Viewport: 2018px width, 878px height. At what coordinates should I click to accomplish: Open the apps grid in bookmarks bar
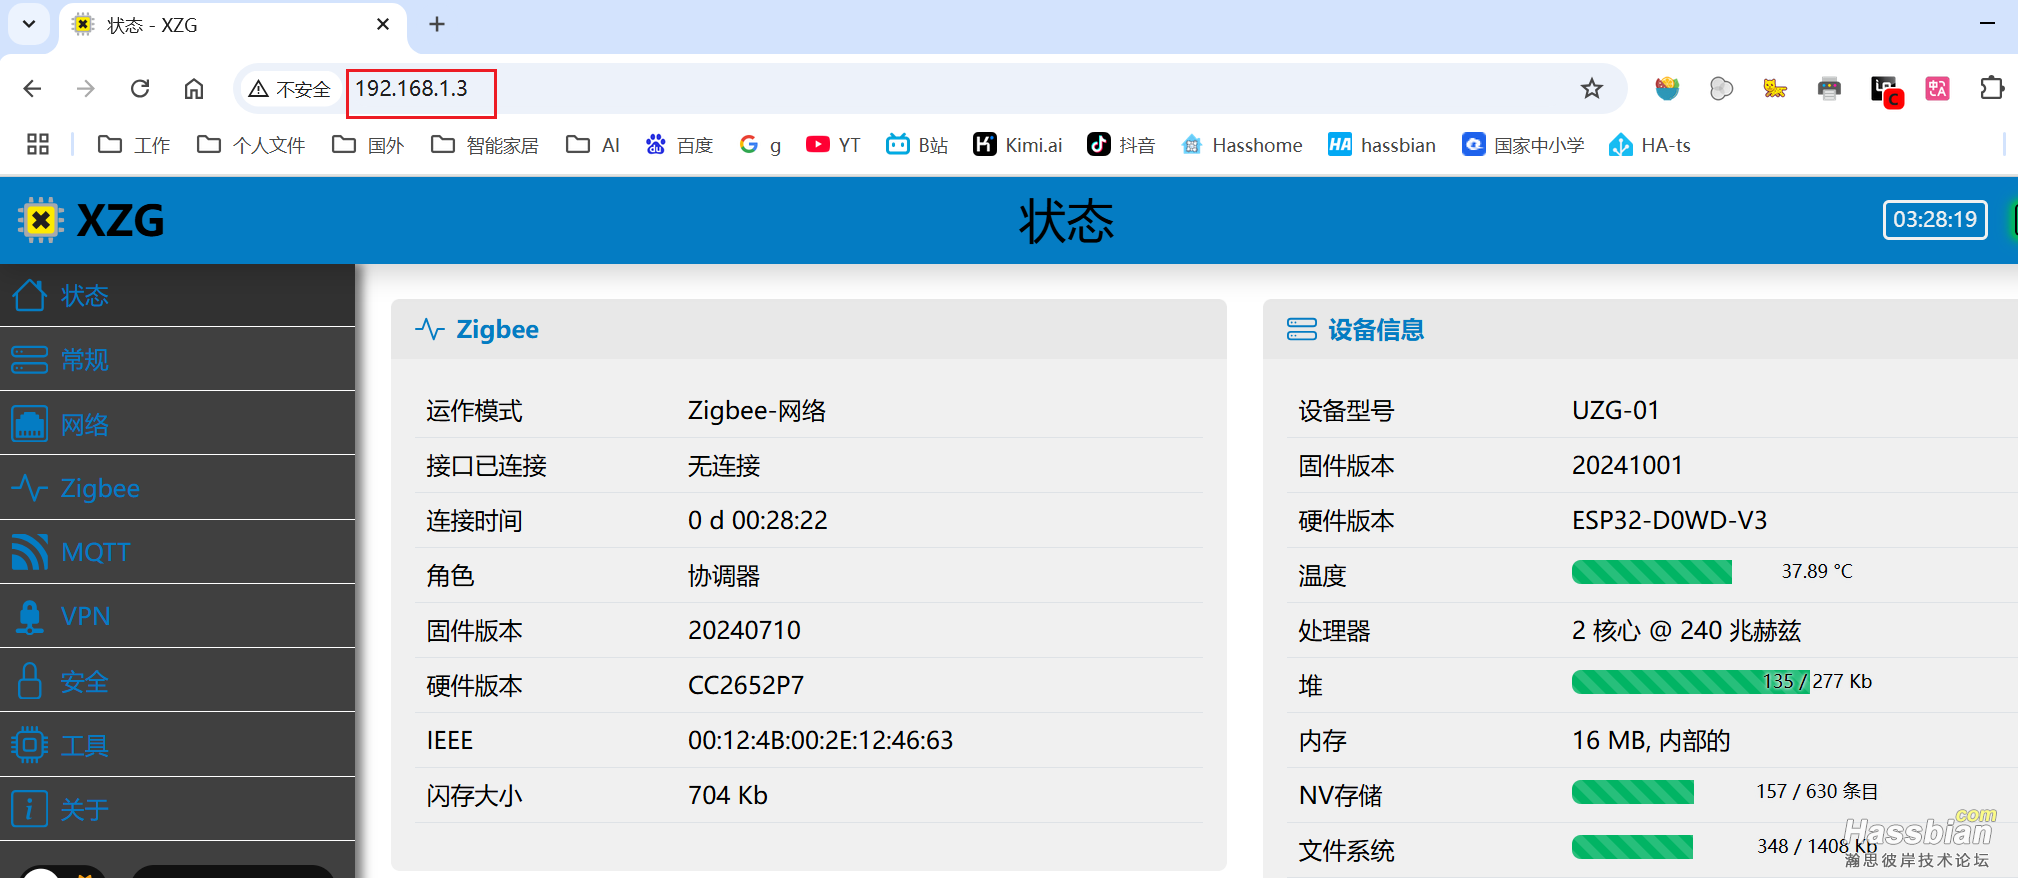click(38, 144)
